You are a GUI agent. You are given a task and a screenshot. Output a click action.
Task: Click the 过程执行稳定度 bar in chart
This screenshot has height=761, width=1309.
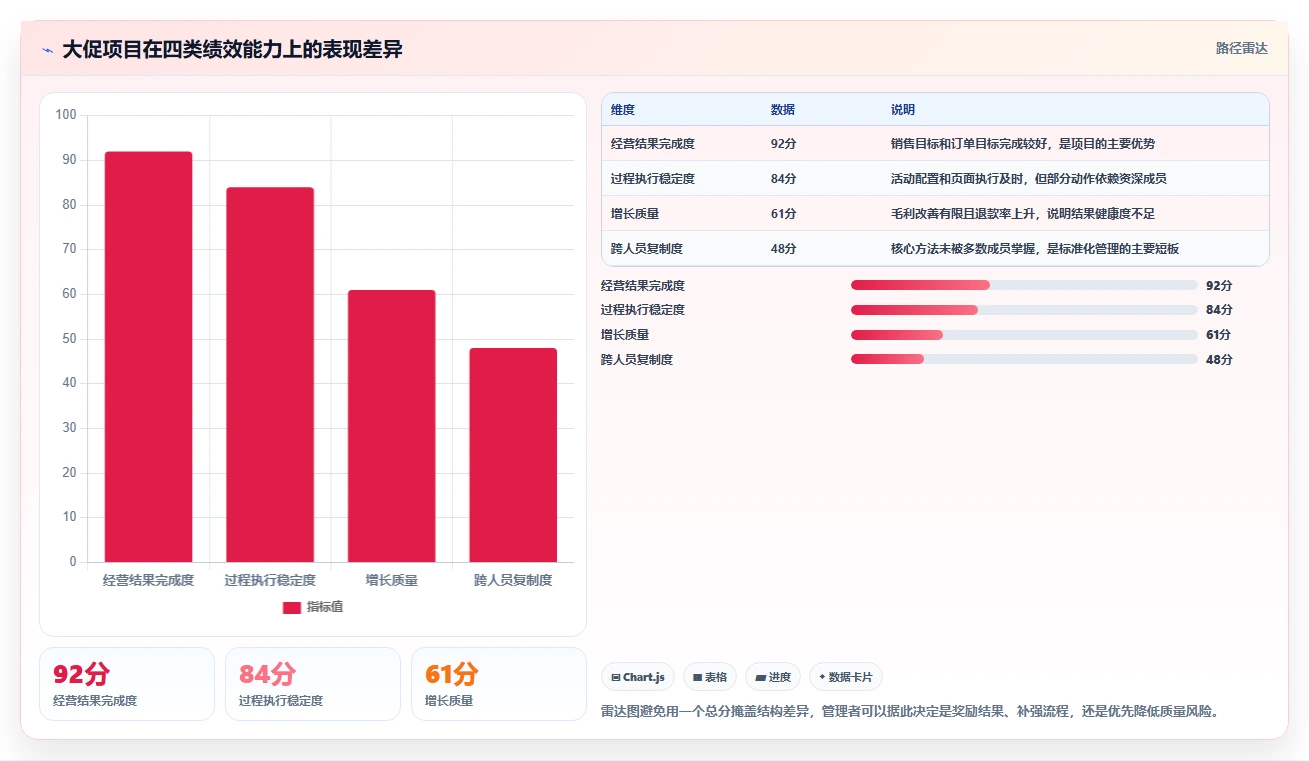tap(270, 375)
